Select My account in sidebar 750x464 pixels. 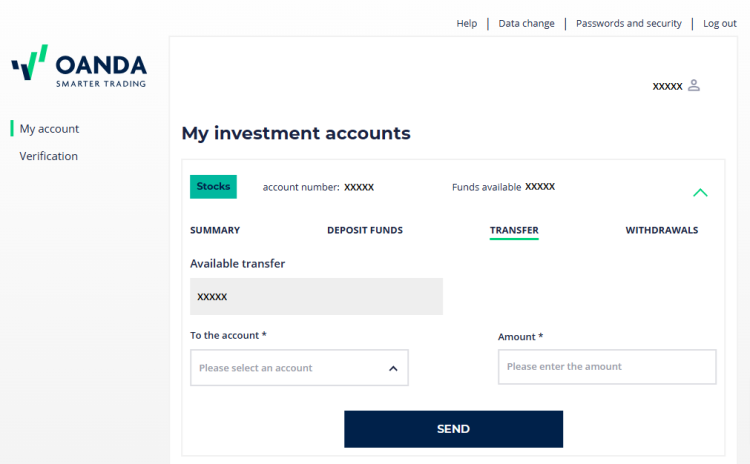[49, 129]
